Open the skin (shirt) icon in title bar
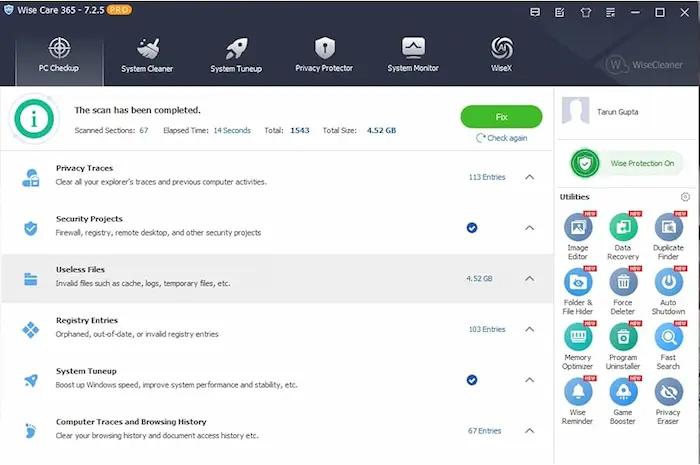Image resolution: width=700 pixels, height=465 pixels. click(585, 12)
